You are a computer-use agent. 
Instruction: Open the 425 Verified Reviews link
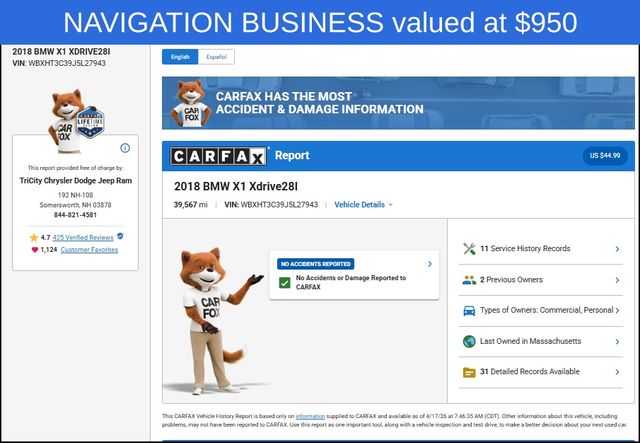click(x=83, y=237)
